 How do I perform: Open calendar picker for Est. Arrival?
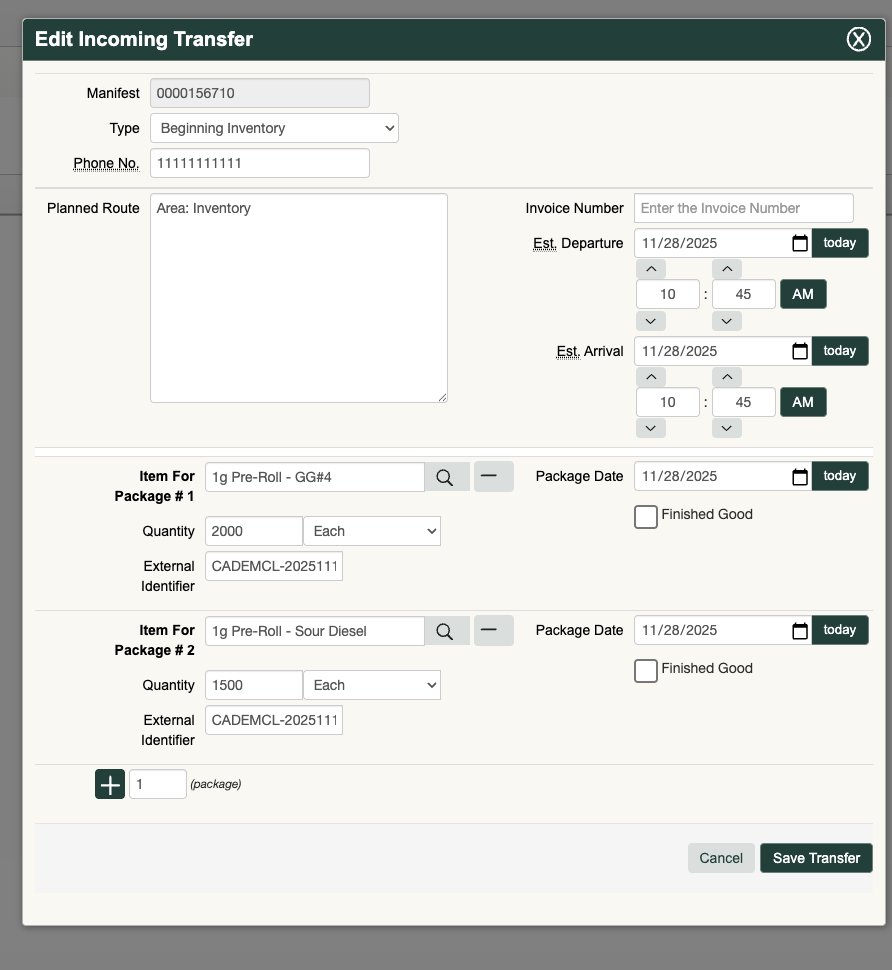pyautogui.click(x=799, y=351)
